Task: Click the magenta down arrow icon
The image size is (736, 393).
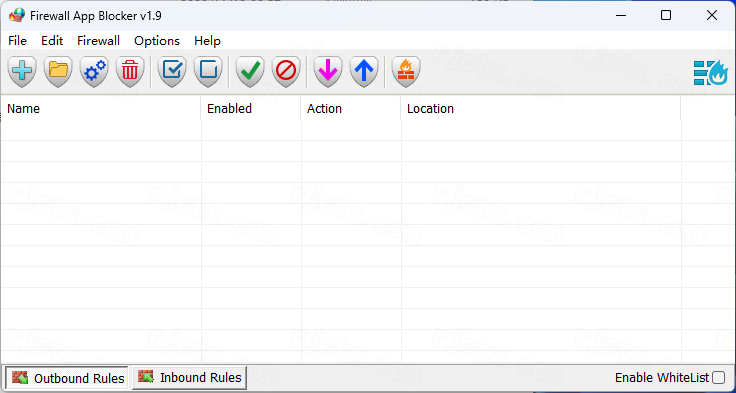Action: click(328, 71)
